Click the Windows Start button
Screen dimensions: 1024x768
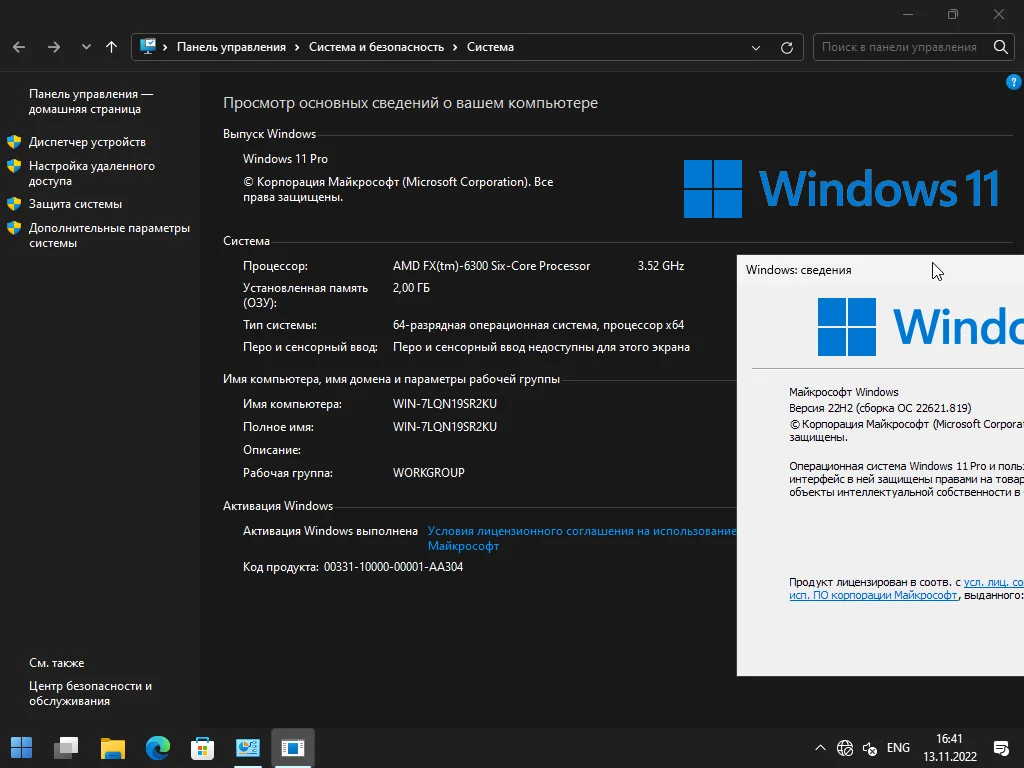coord(22,747)
